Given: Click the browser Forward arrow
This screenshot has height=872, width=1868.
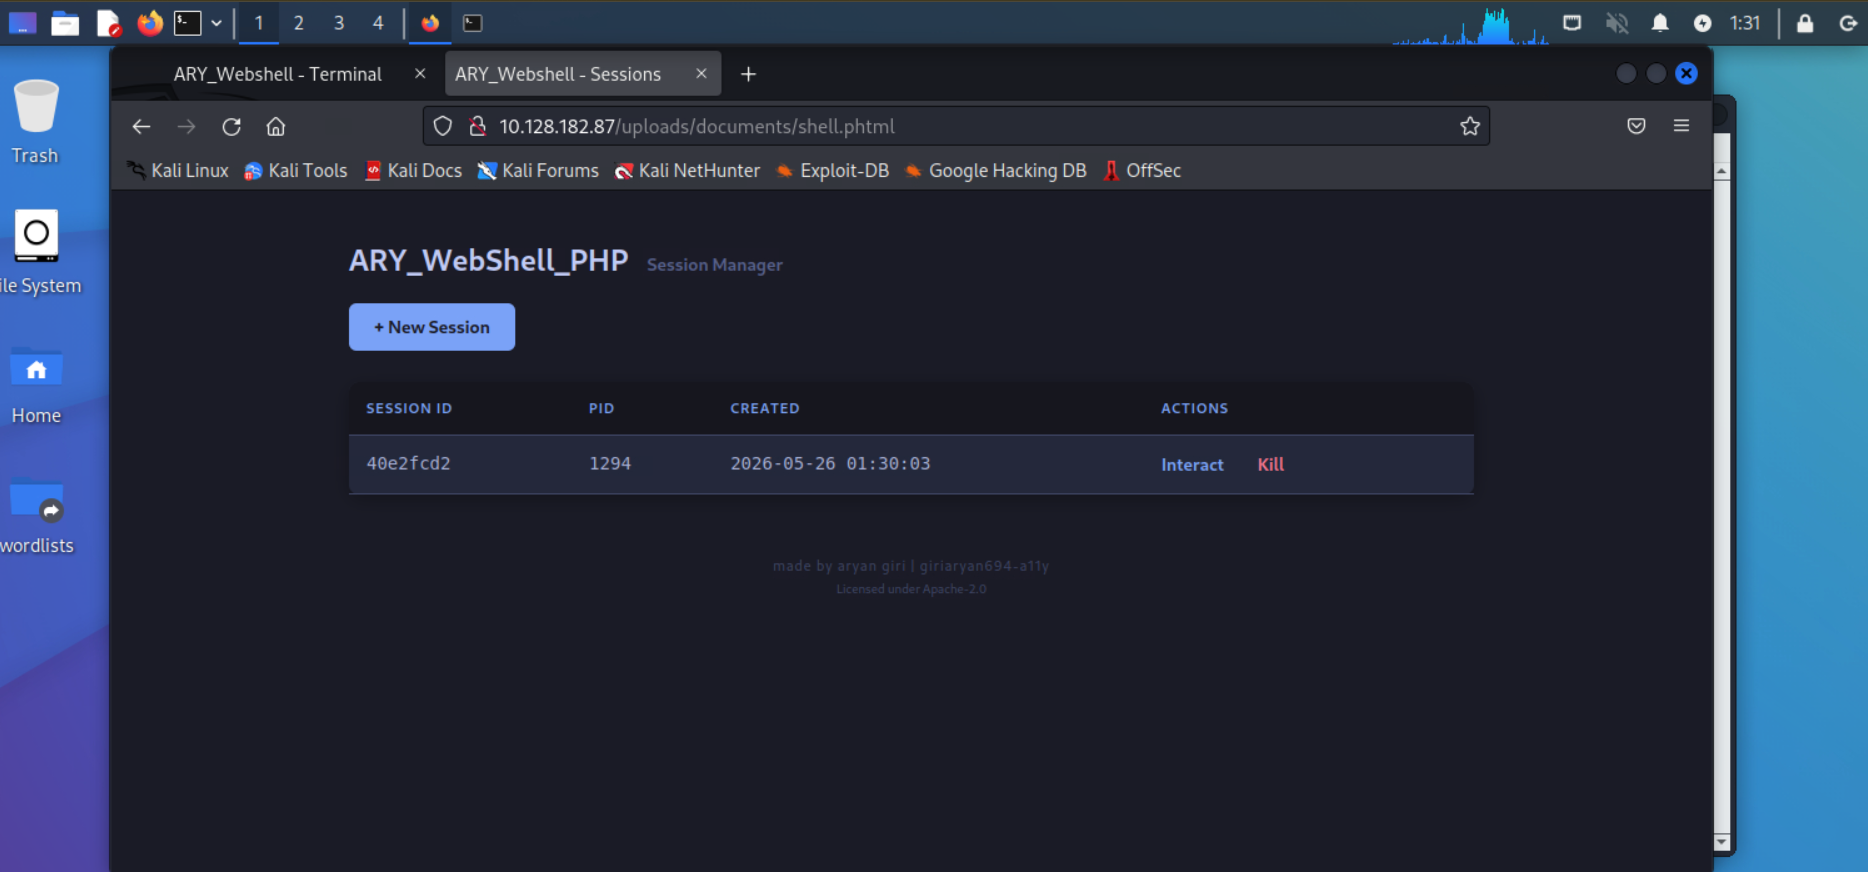Looking at the screenshot, I should [186, 126].
